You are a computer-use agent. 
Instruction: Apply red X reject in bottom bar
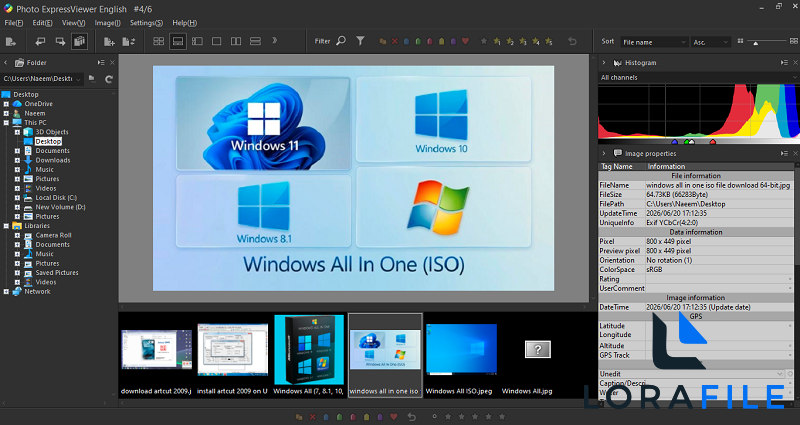312,417
